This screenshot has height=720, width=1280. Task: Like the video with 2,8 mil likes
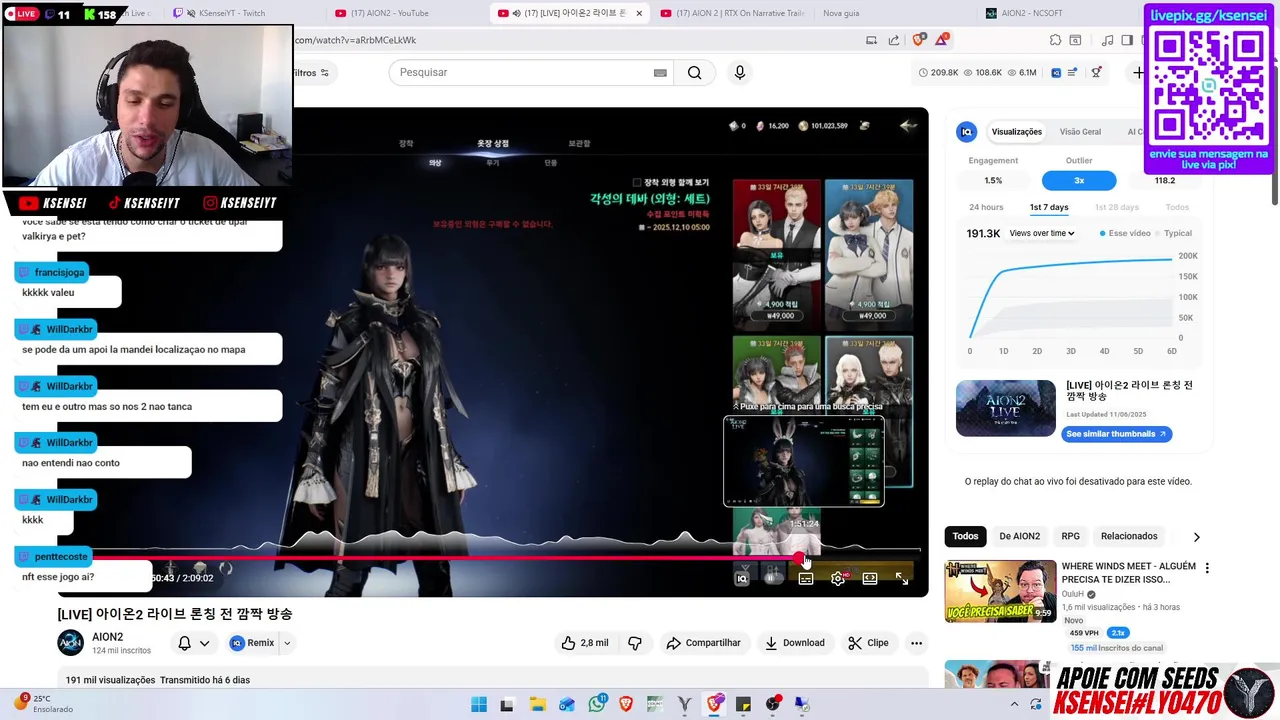(x=585, y=643)
